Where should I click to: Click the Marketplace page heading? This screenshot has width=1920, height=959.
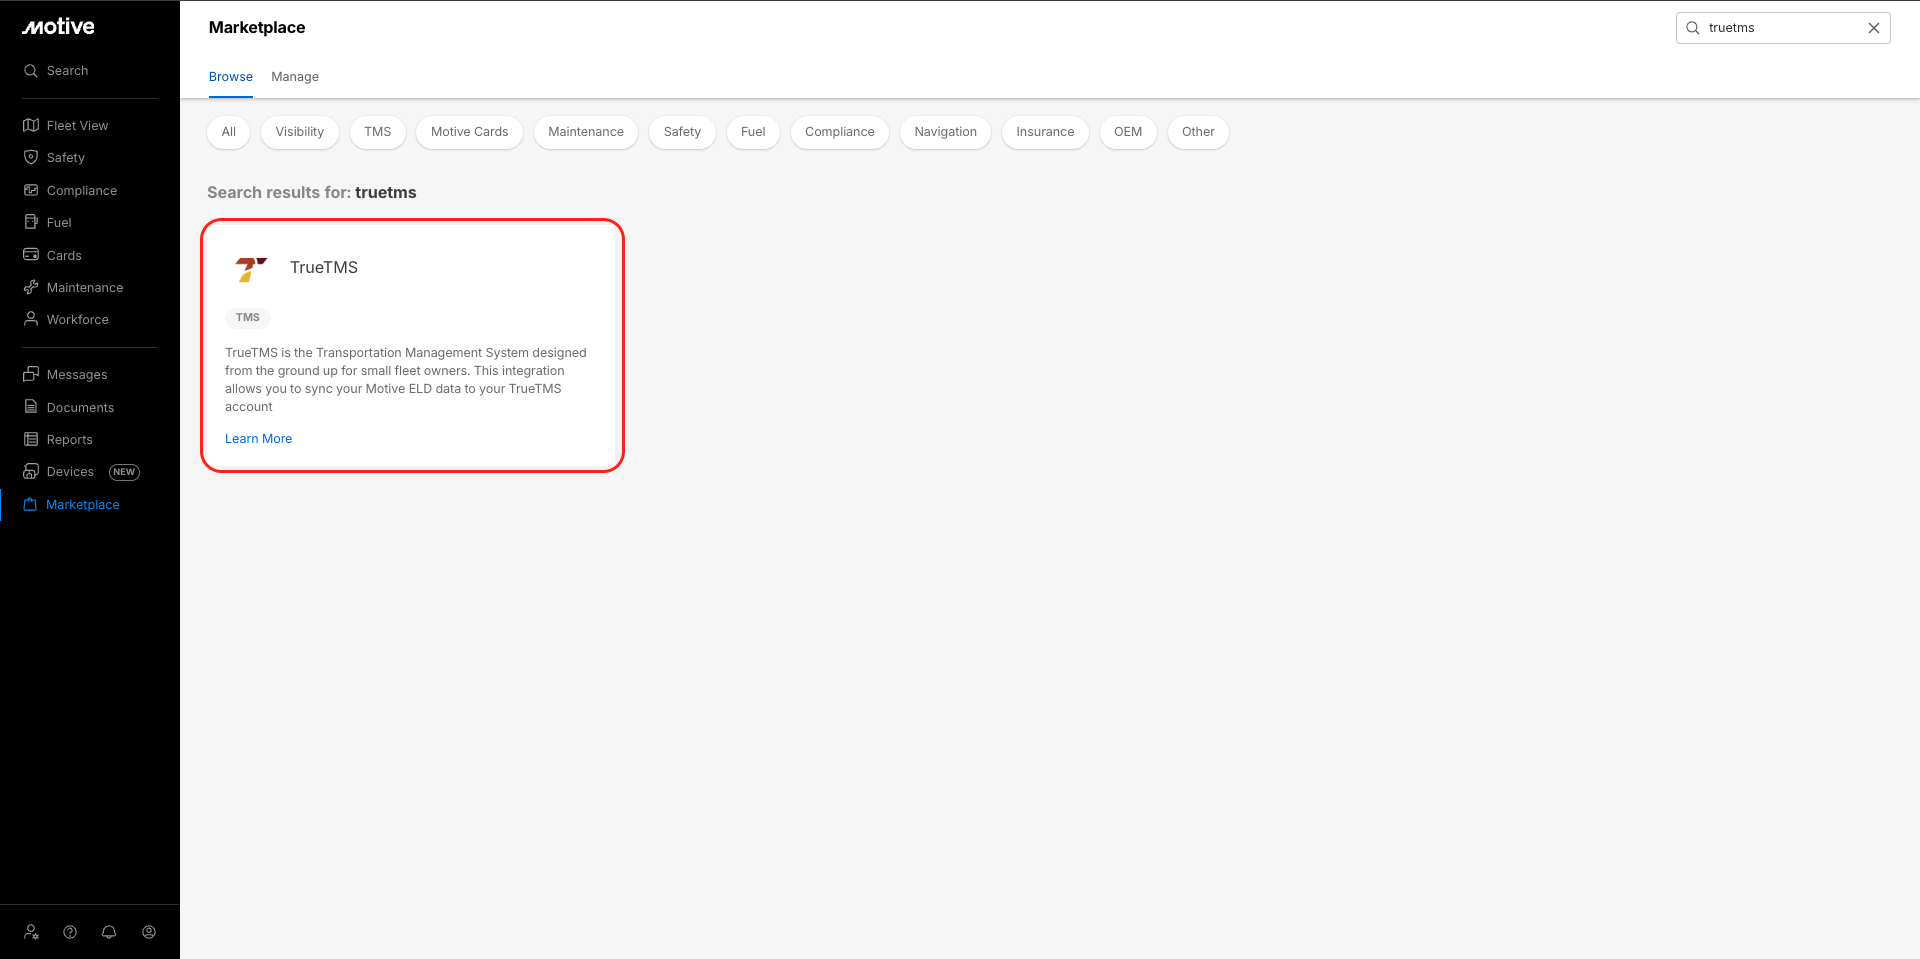[257, 28]
